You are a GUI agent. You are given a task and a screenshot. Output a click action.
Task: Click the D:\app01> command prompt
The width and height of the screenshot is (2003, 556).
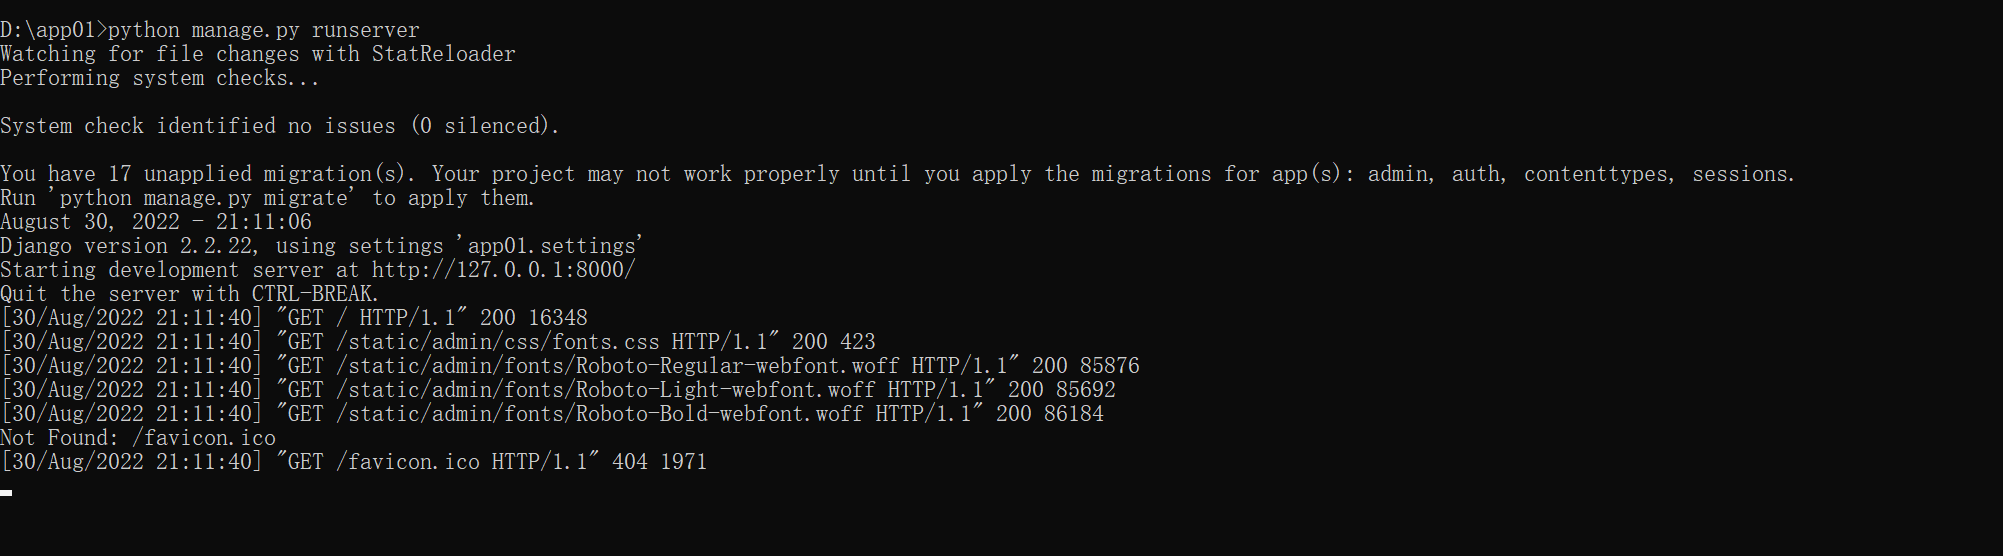53,30
